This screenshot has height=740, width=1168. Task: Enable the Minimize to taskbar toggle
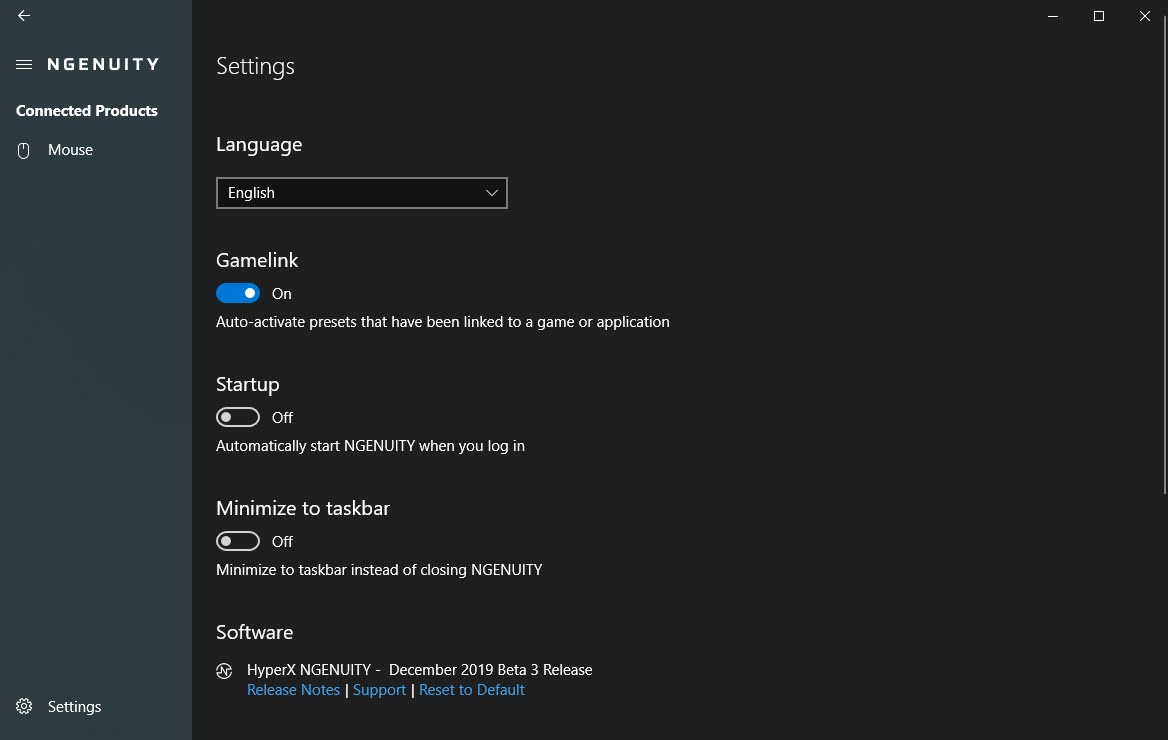(x=238, y=541)
